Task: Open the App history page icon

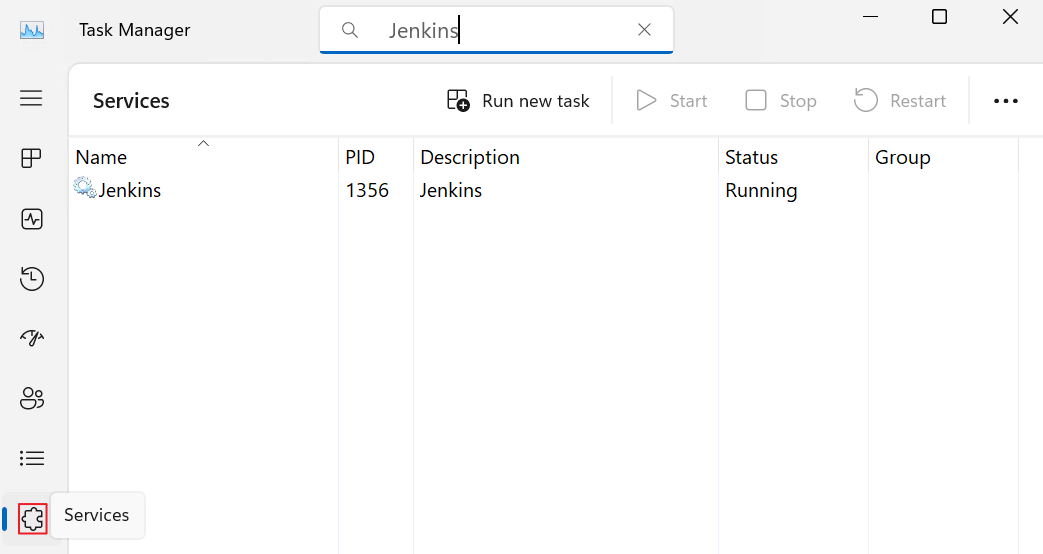Action: coord(31,279)
